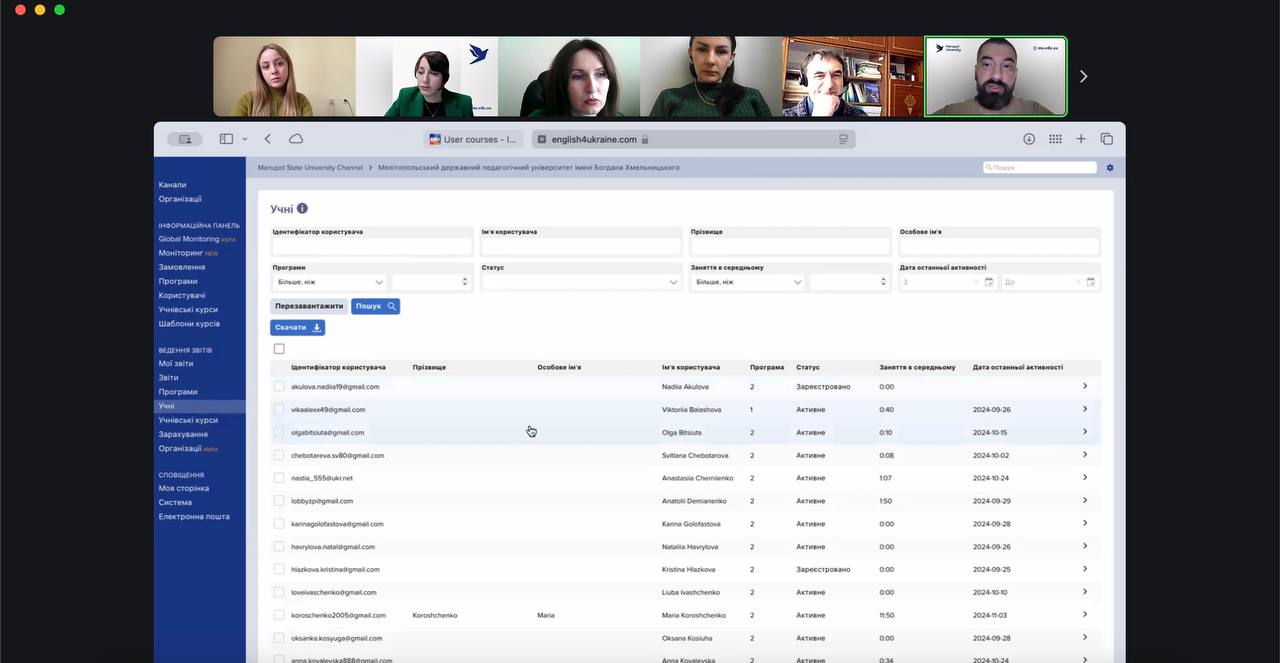Open calendar icon for the До date field
1280x663 pixels.
coord(1091,282)
